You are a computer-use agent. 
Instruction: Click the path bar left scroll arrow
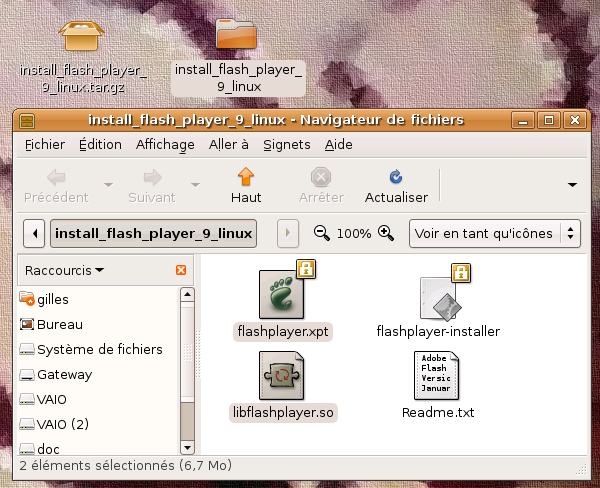tap(34, 233)
